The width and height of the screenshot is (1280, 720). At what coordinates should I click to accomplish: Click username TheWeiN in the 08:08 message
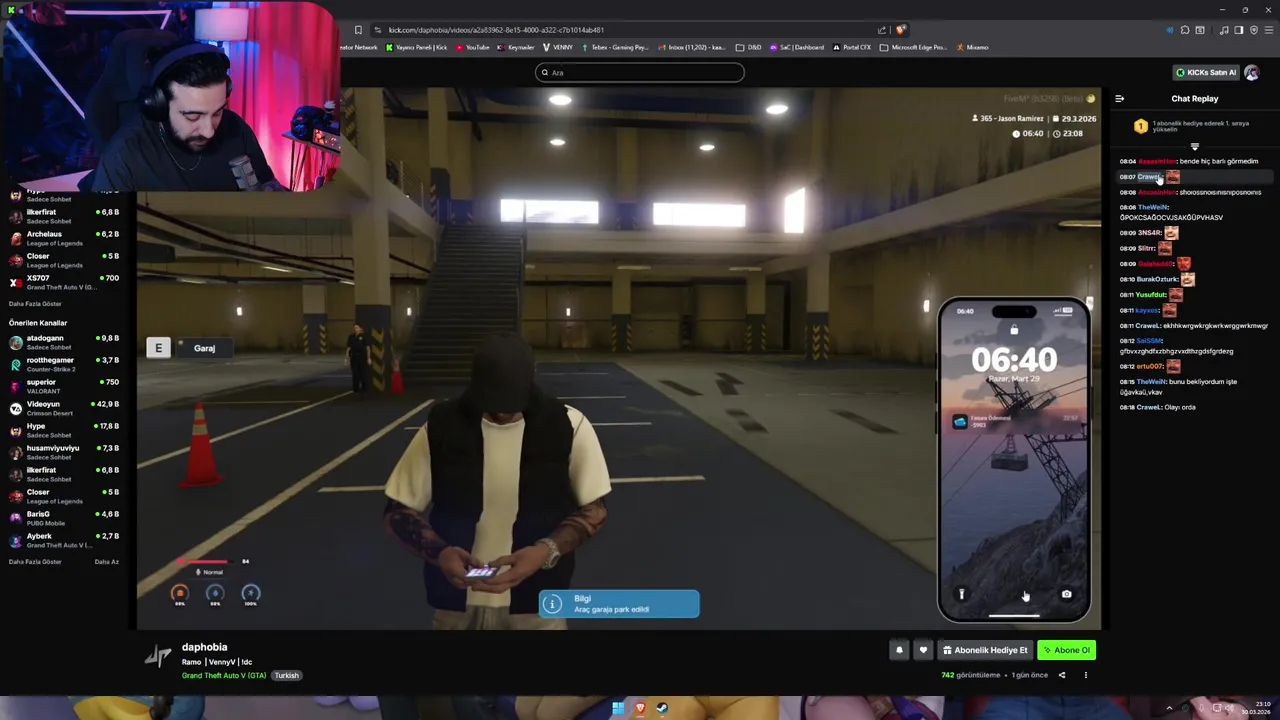(x=1153, y=207)
